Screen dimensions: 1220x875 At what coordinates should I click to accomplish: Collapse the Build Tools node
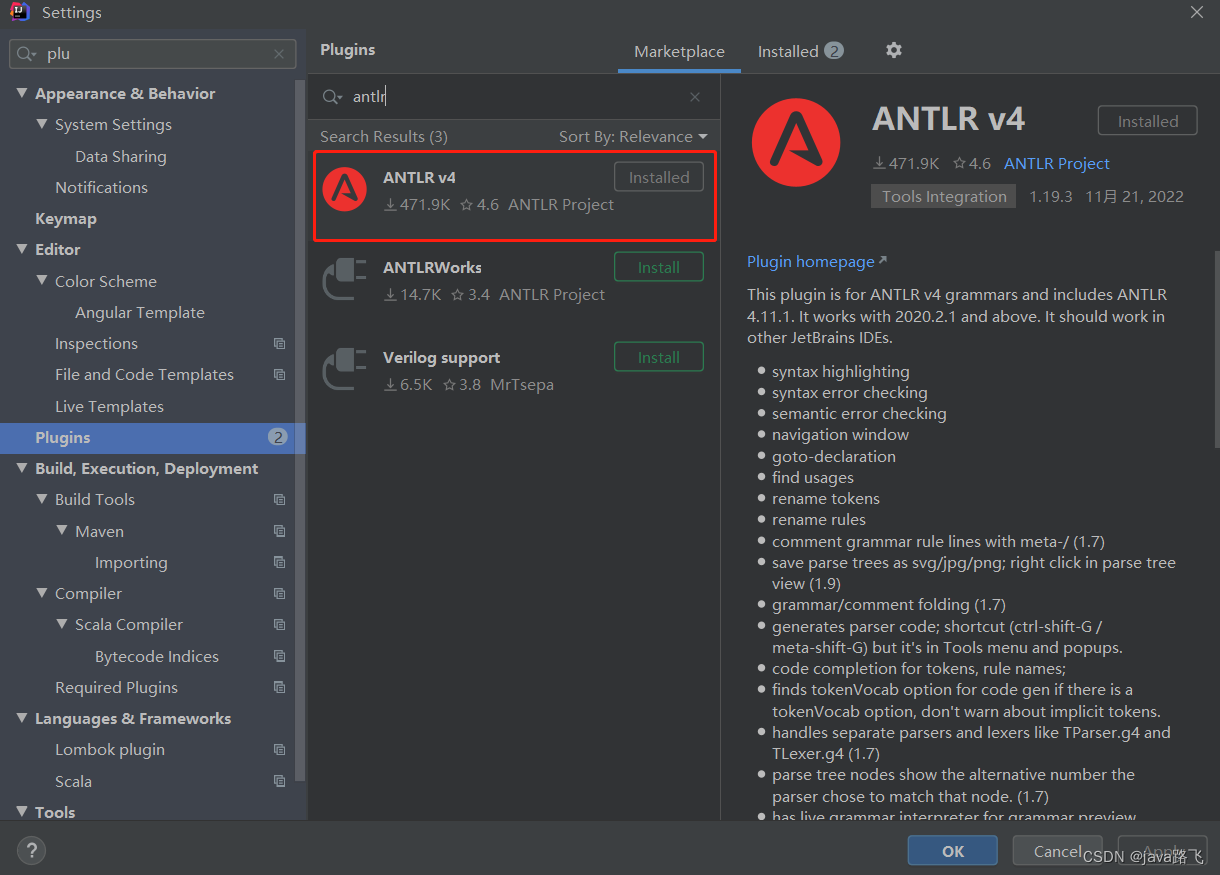coord(42,499)
